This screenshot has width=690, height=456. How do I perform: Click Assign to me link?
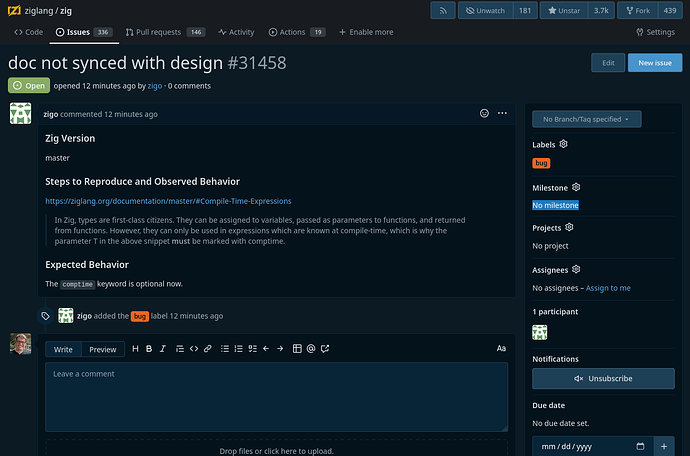coord(608,288)
